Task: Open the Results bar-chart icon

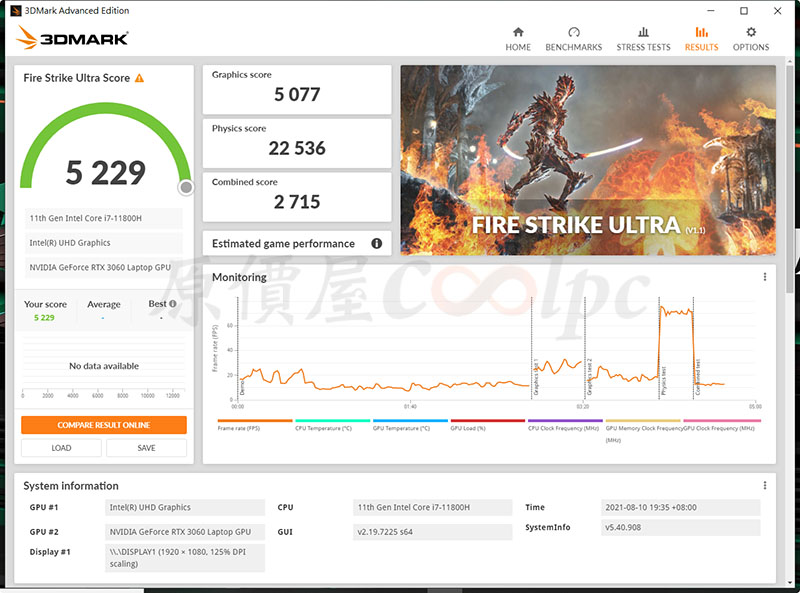Action: tap(702, 32)
